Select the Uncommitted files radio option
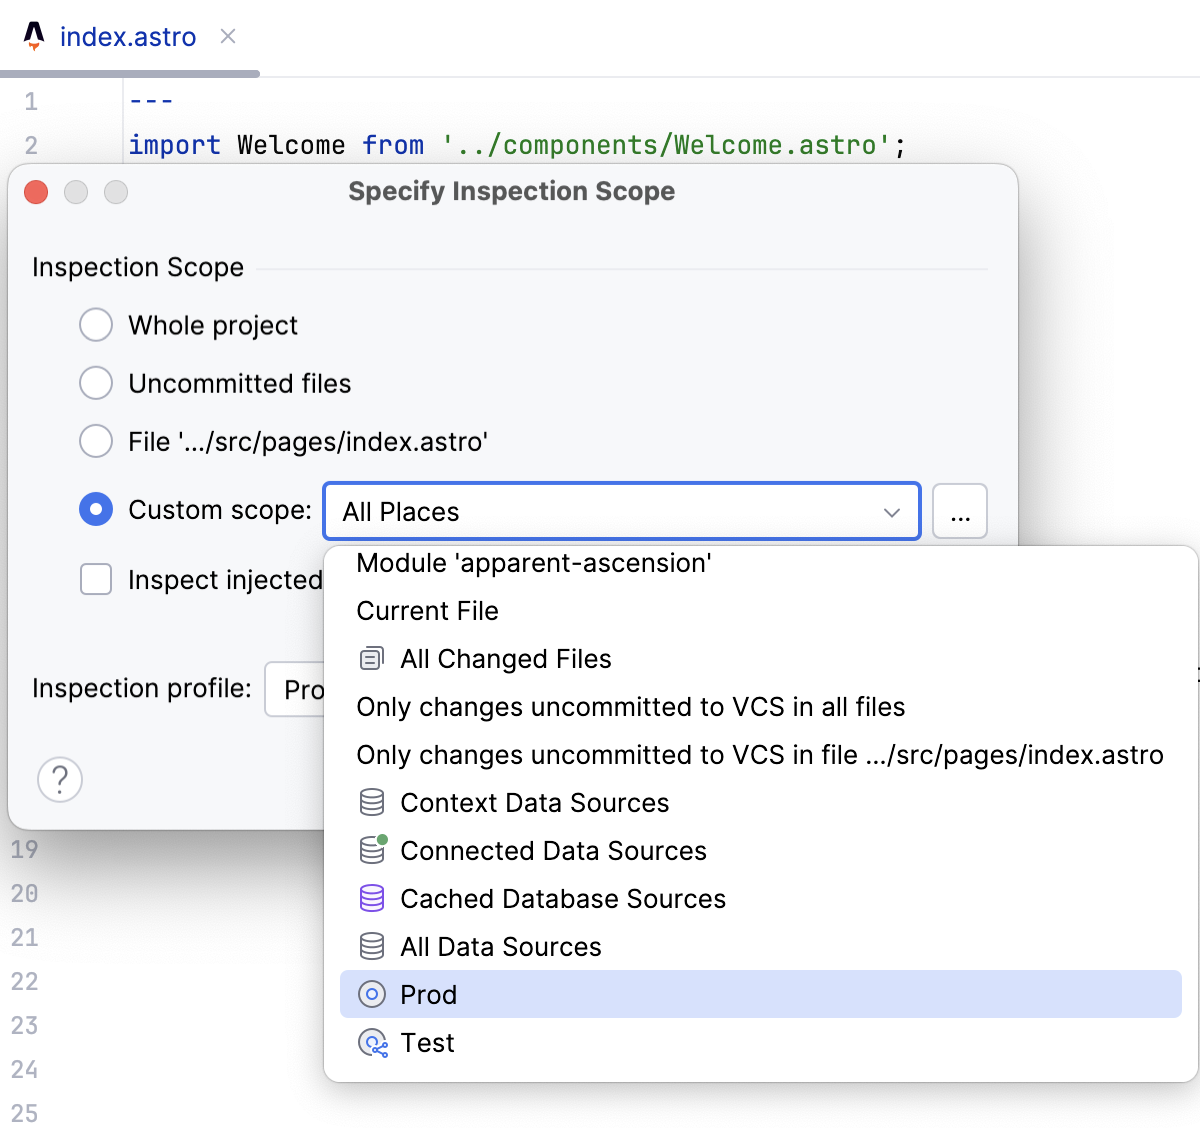 (x=96, y=383)
